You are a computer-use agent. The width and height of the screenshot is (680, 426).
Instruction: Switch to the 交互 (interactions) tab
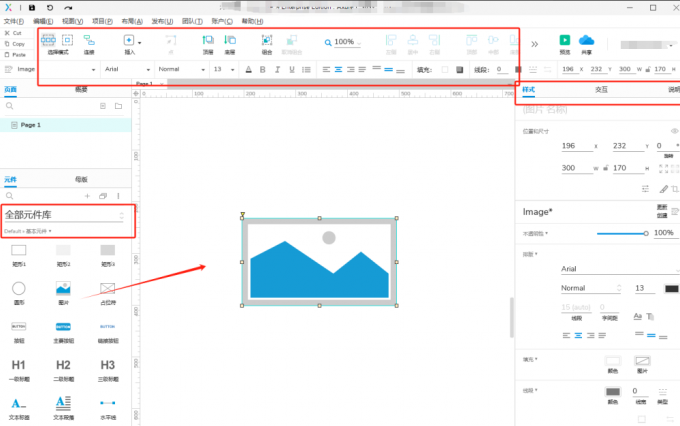click(x=602, y=89)
